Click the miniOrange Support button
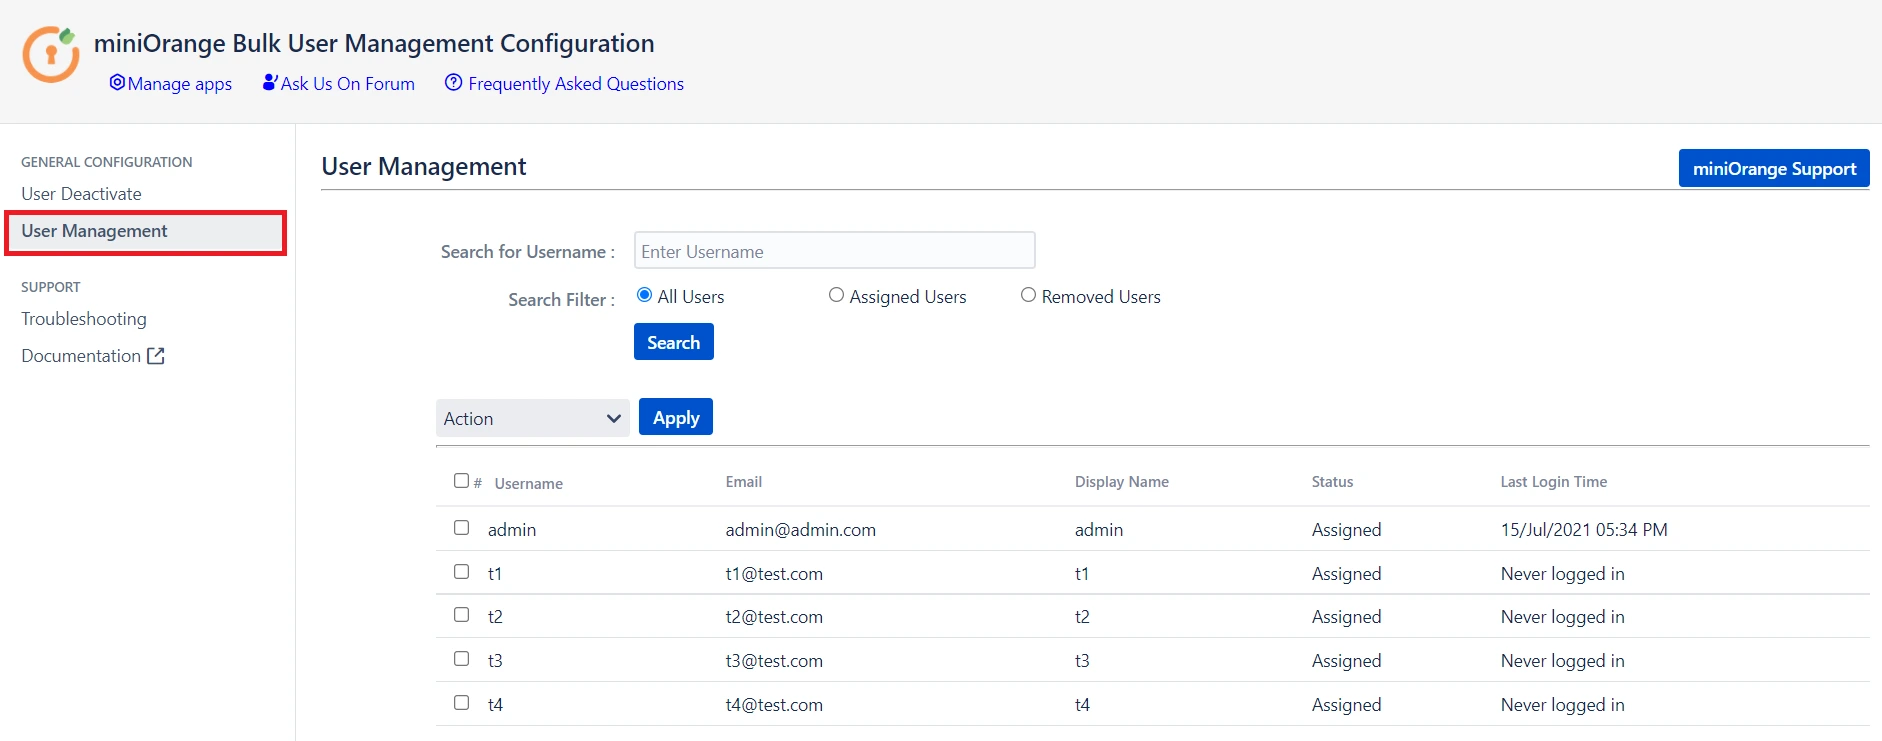 pyautogui.click(x=1774, y=168)
